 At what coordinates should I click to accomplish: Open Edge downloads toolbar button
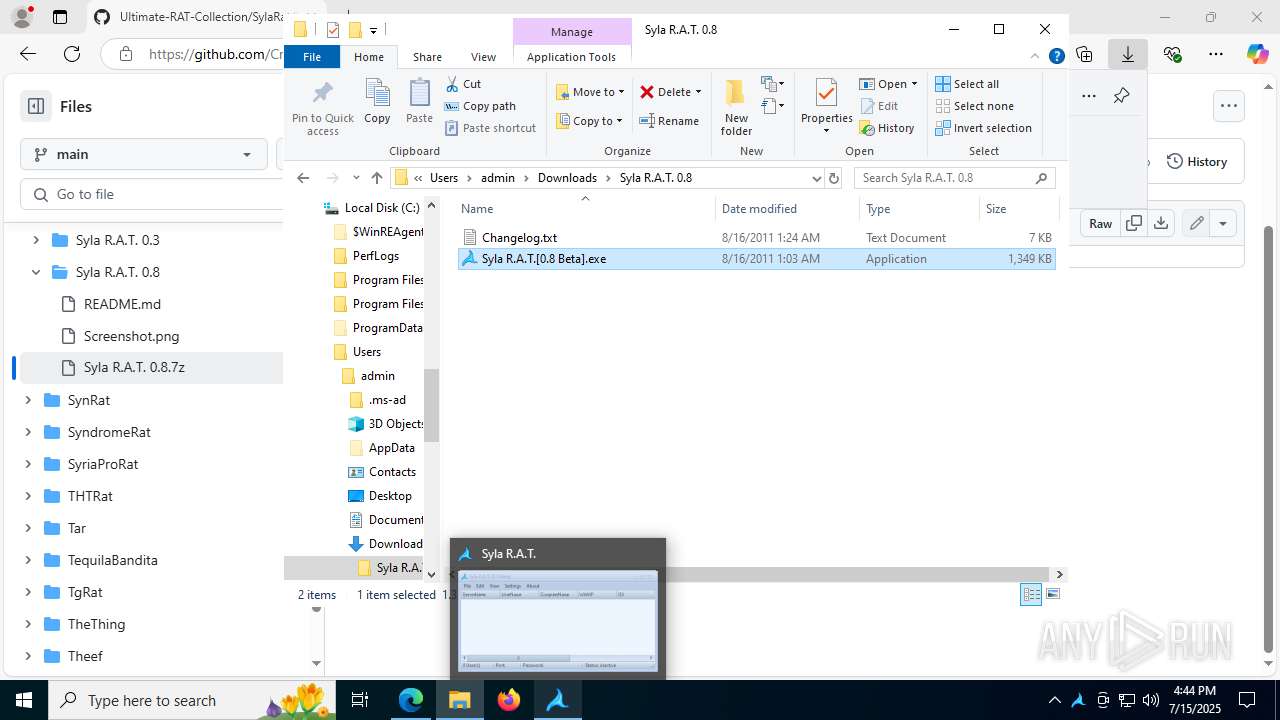[1128, 54]
